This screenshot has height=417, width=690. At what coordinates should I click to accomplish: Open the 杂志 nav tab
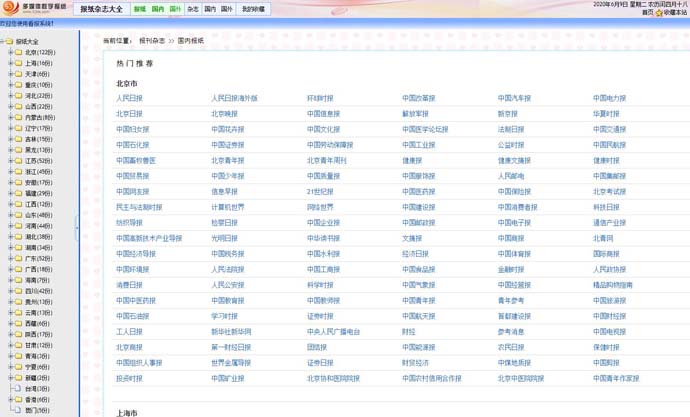point(193,9)
